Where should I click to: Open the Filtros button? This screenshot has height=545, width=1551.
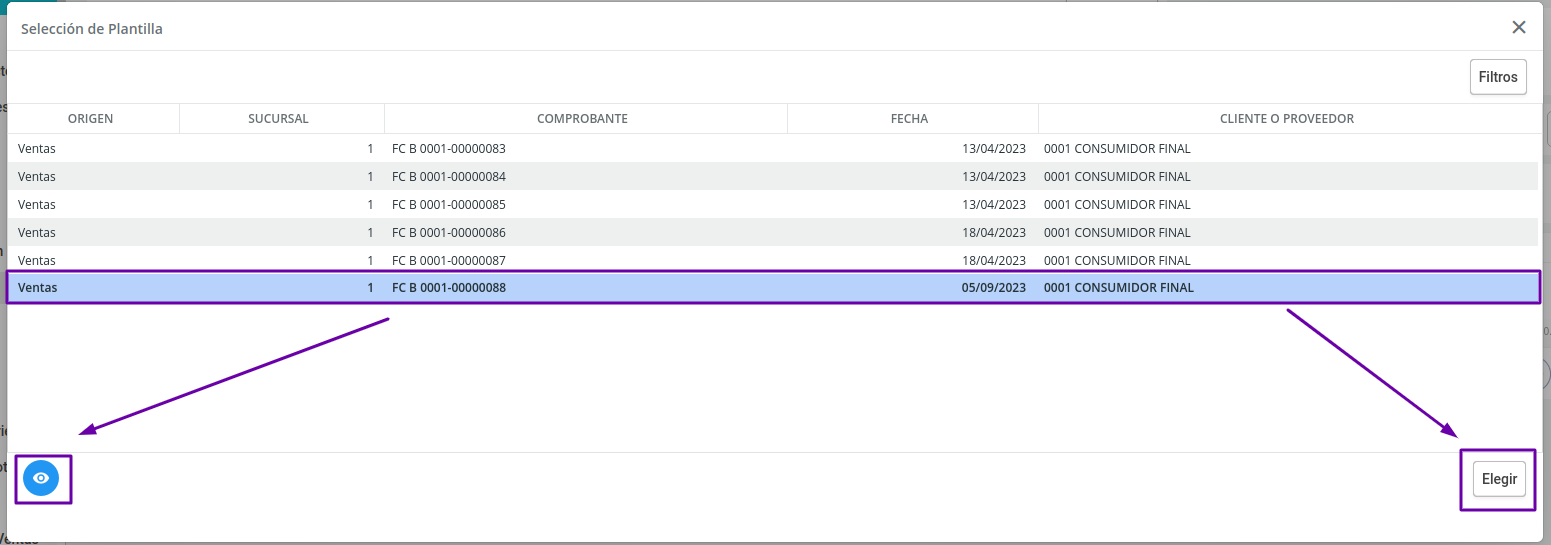(1498, 77)
